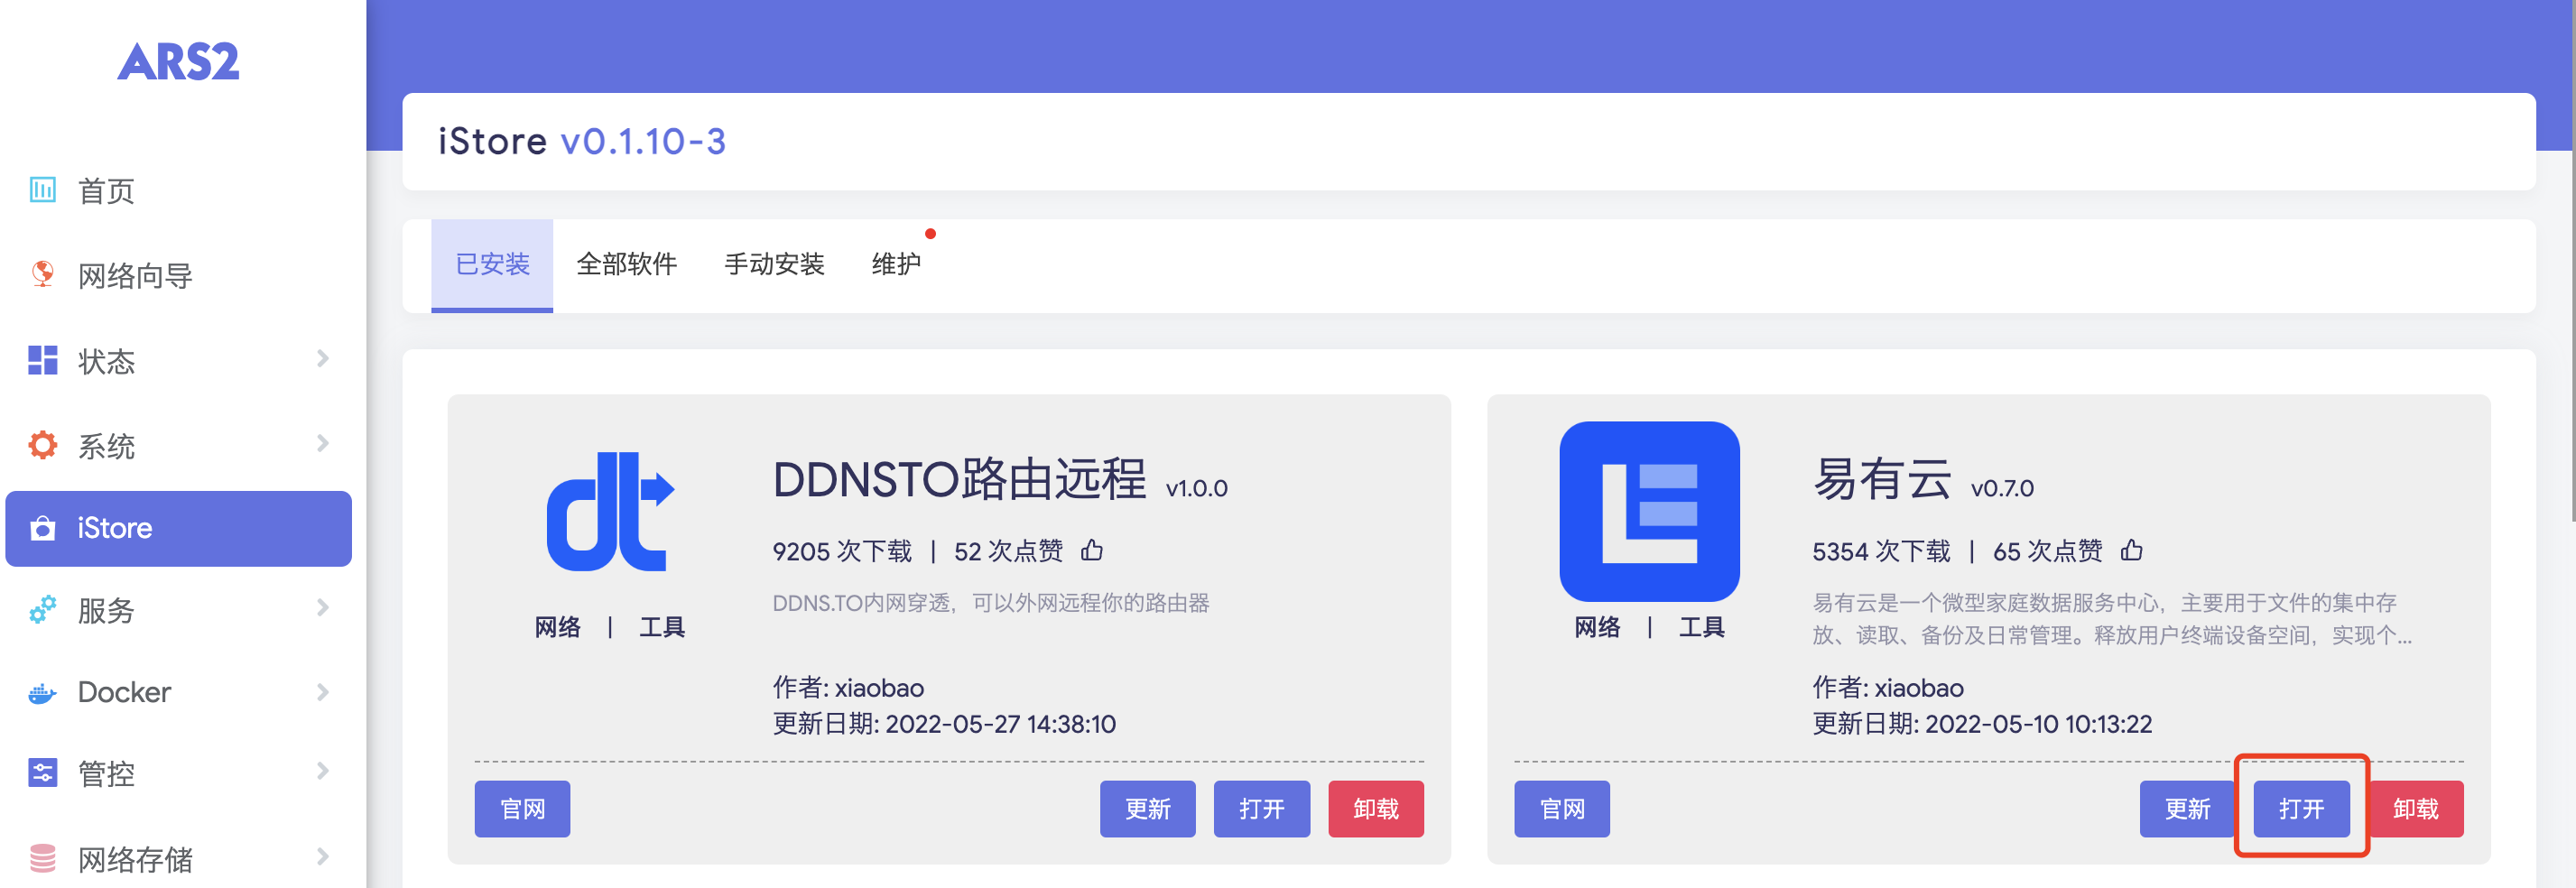Like 易有云 with the thumbs-up icon
Viewport: 2576px width, 888px height.
2132,550
